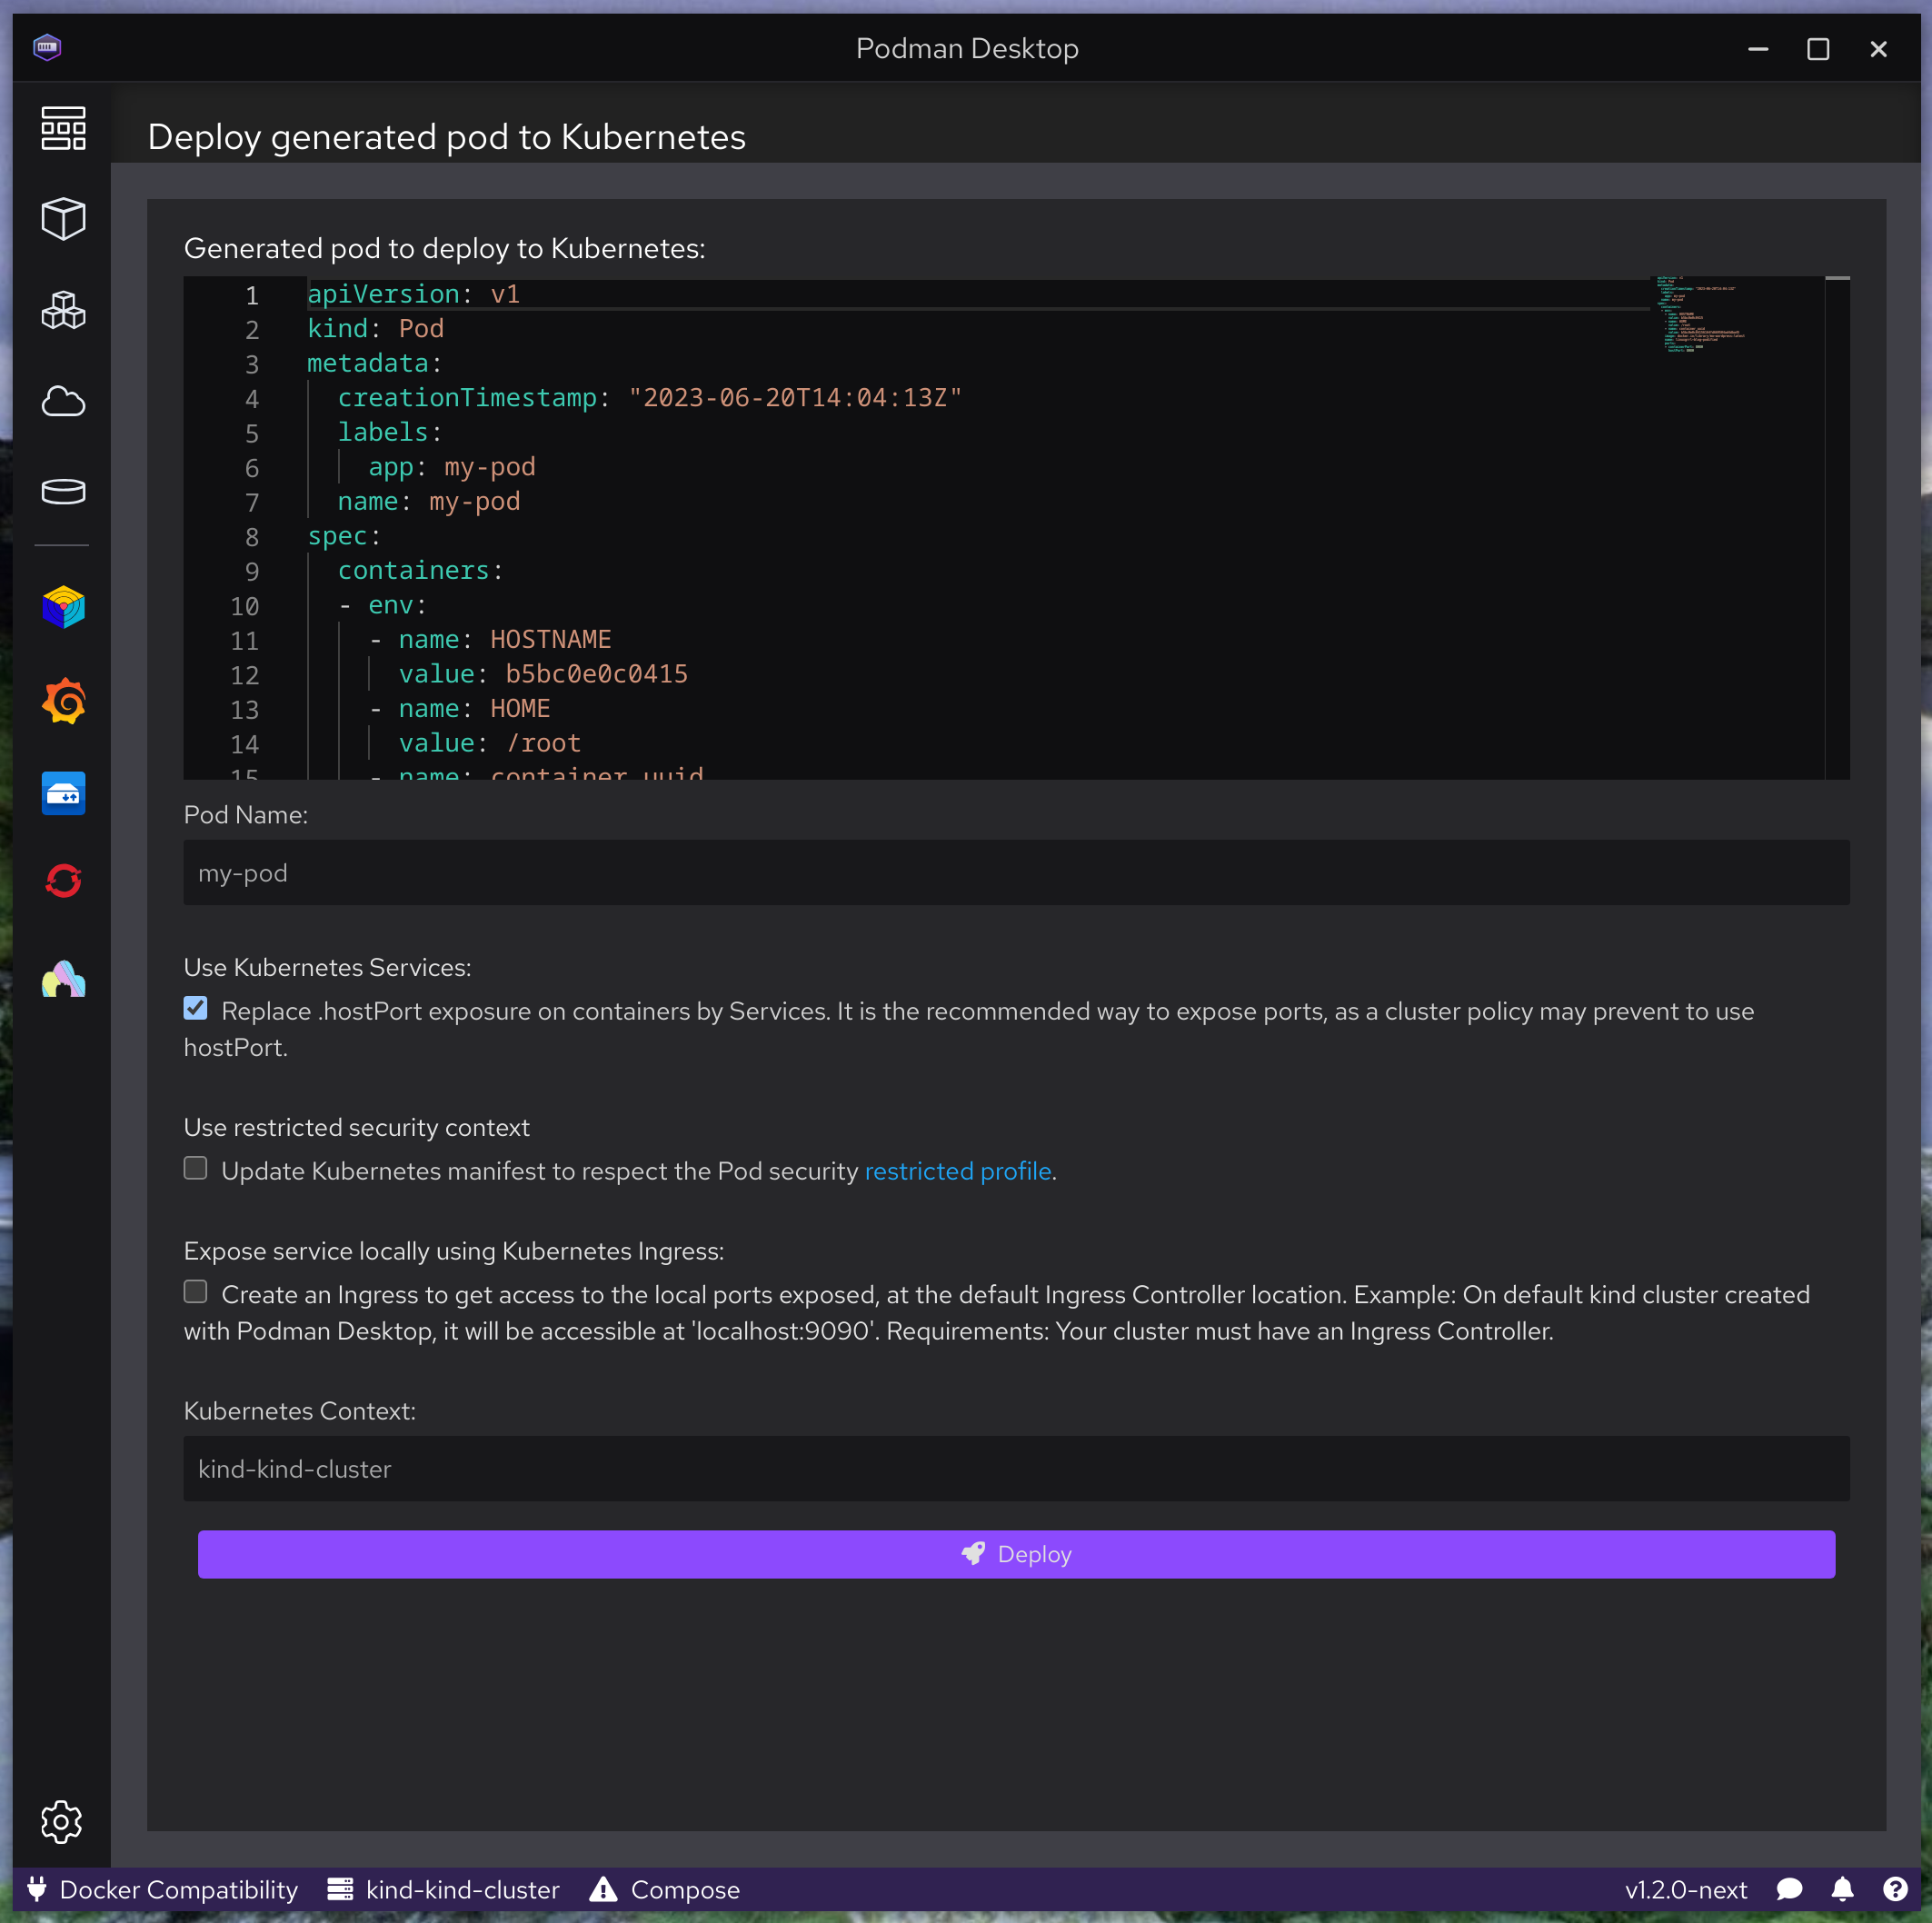Click the Compose warning in status bar

(664, 1890)
